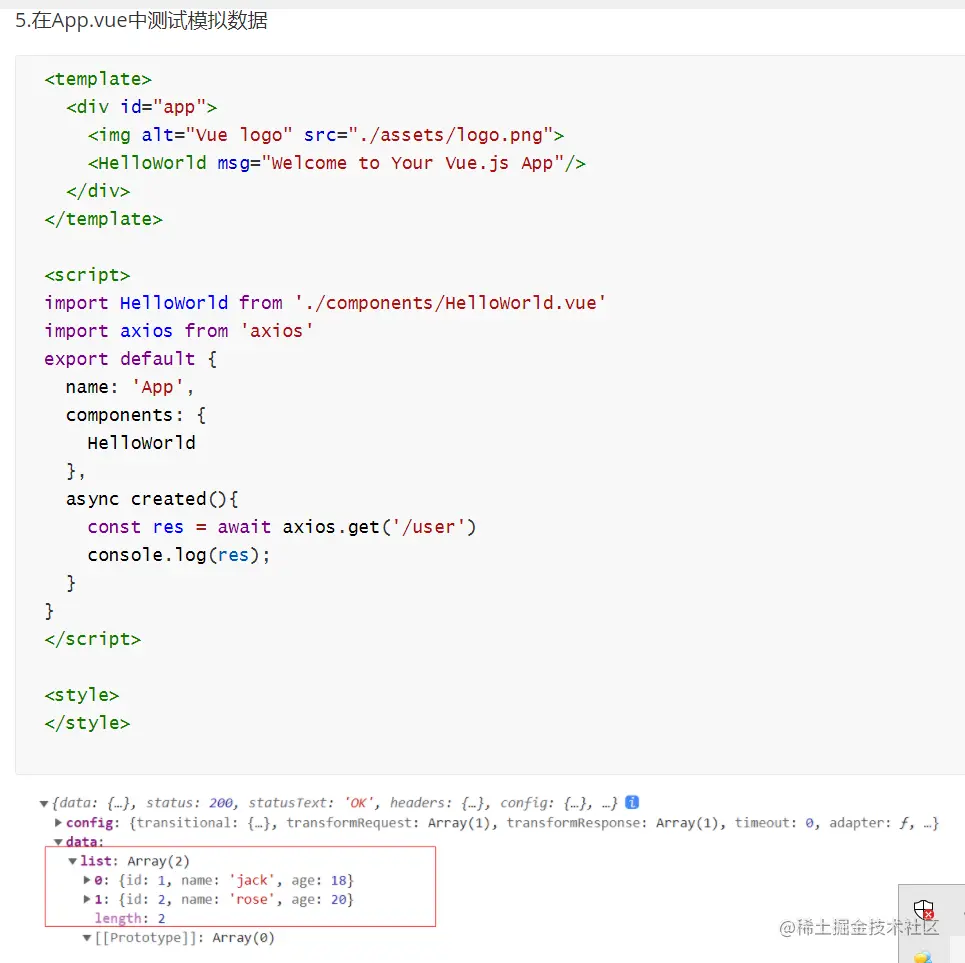Click the "Welcome to Your Vue.js App" string
Image resolution: width=965 pixels, height=963 pixels.
coord(413,163)
